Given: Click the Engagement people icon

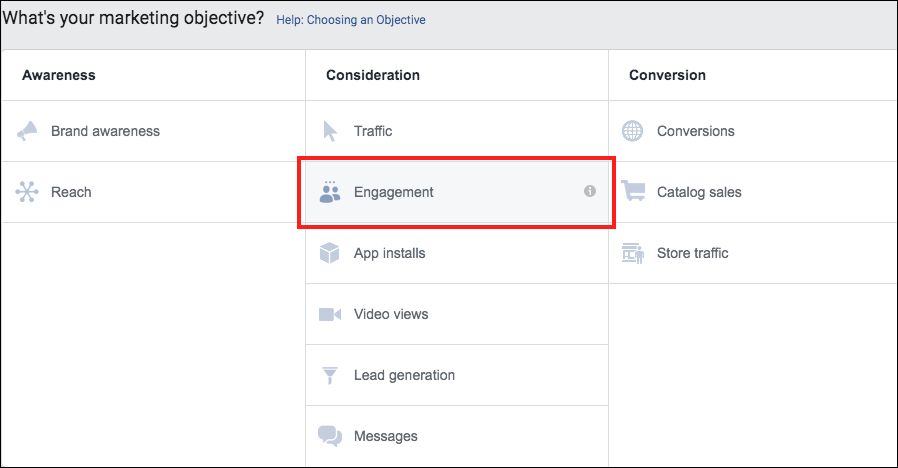Looking at the screenshot, I should coord(330,192).
